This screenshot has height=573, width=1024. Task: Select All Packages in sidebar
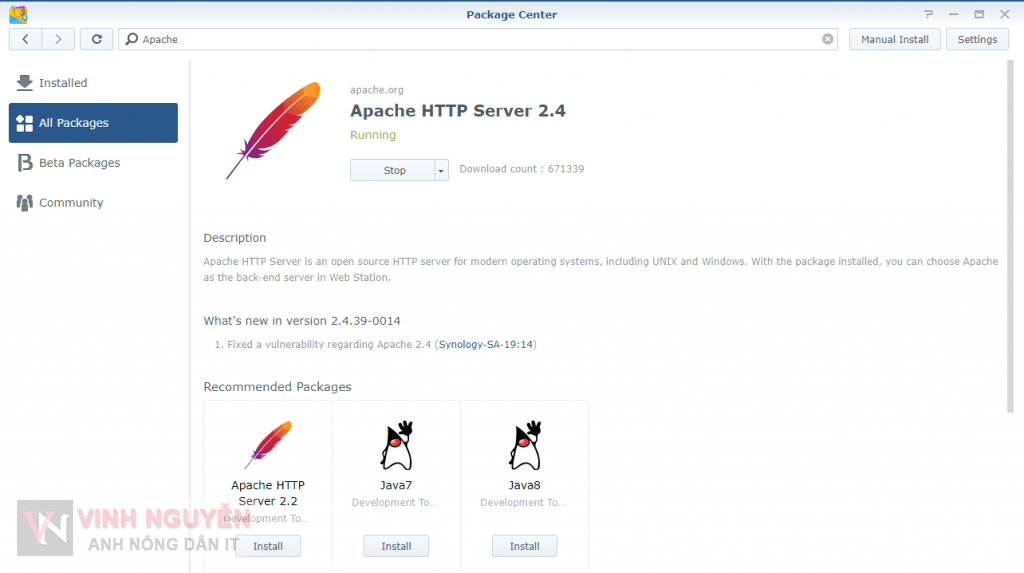tap(93, 123)
